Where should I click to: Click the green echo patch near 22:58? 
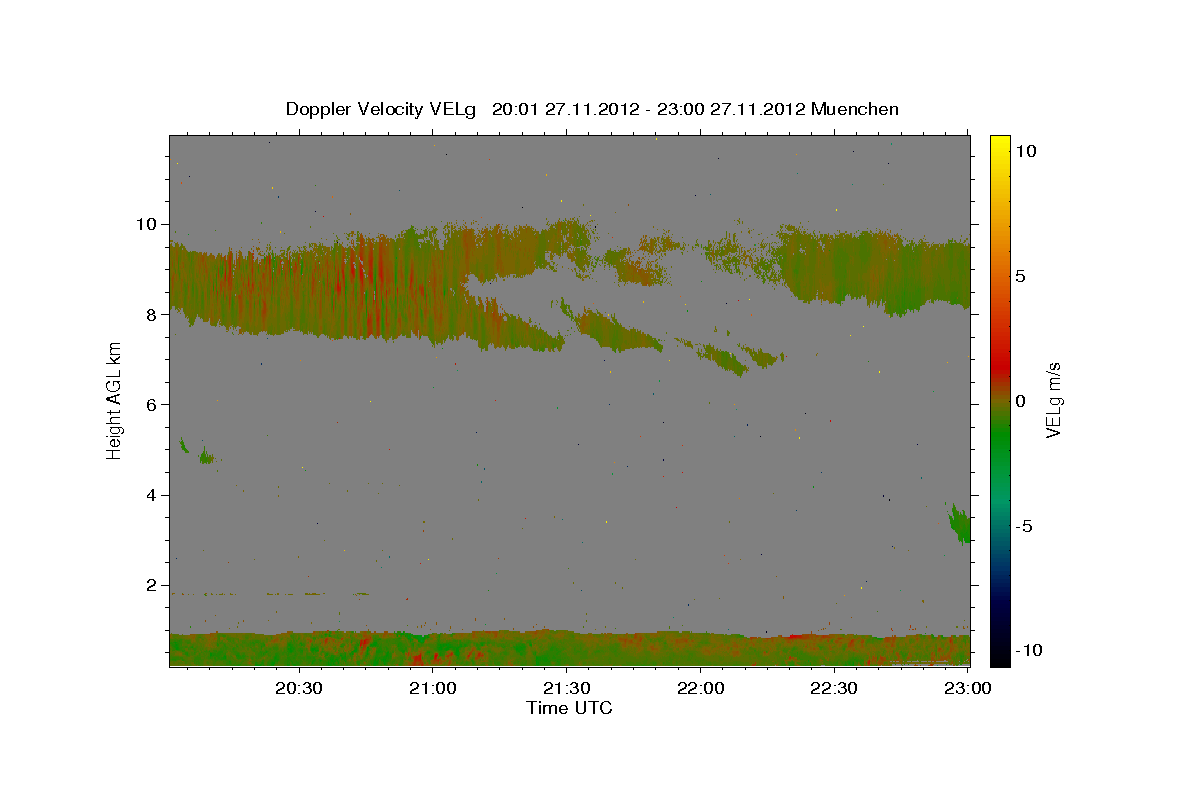click(x=960, y=524)
